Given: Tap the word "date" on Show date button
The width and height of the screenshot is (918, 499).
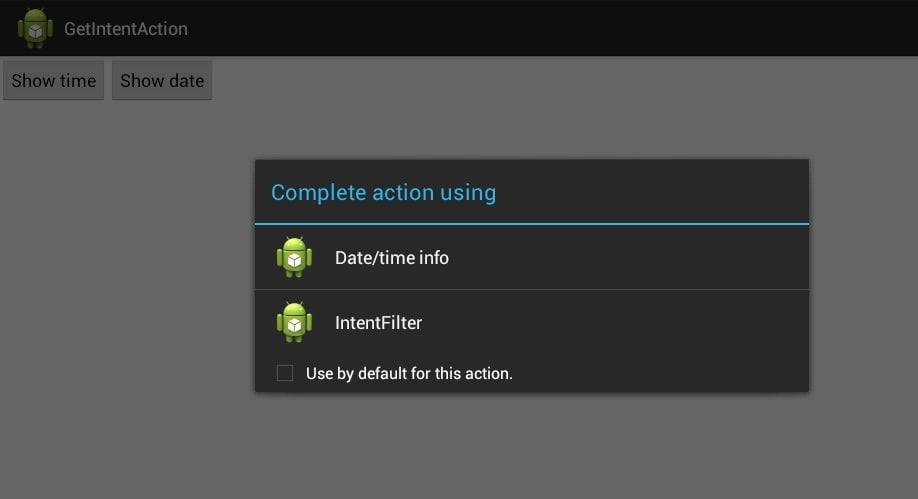Looking at the screenshot, I should click(x=186, y=81).
